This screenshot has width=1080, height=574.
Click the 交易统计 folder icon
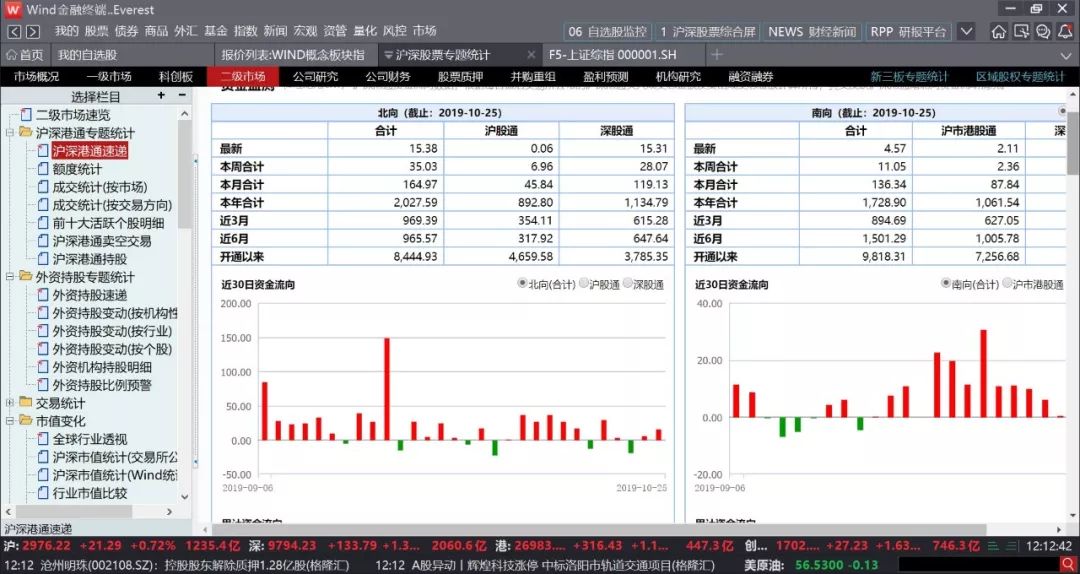[25, 402]
